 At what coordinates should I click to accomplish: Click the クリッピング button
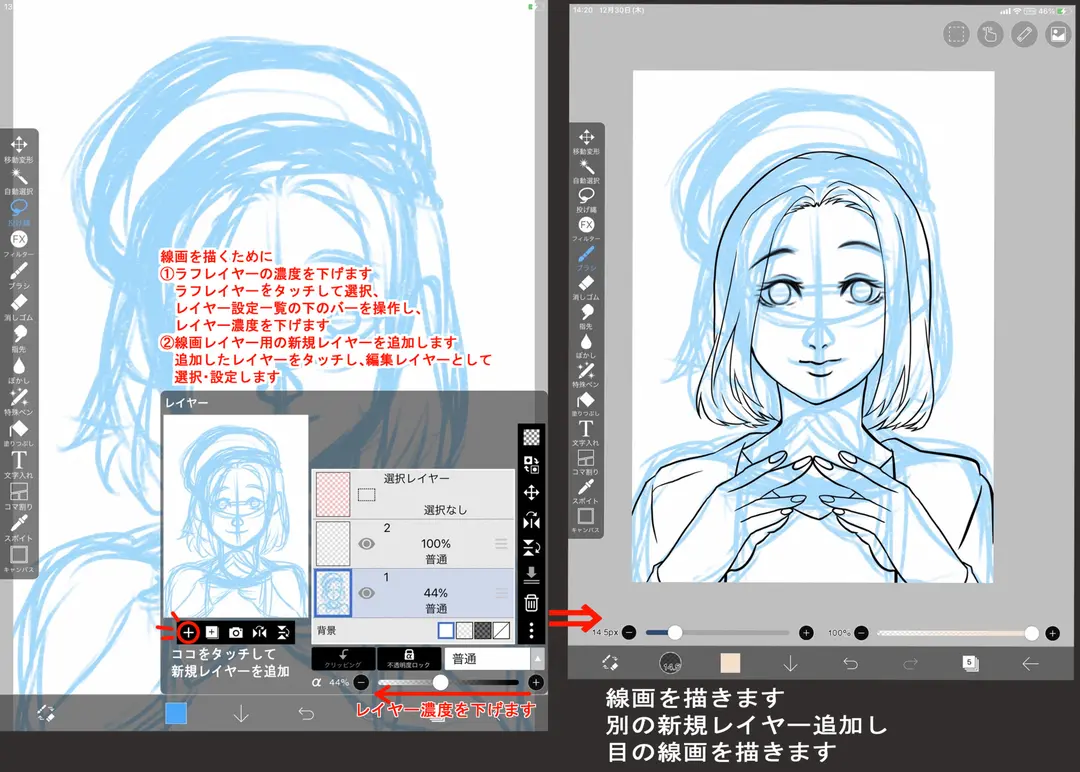point(343,659)
